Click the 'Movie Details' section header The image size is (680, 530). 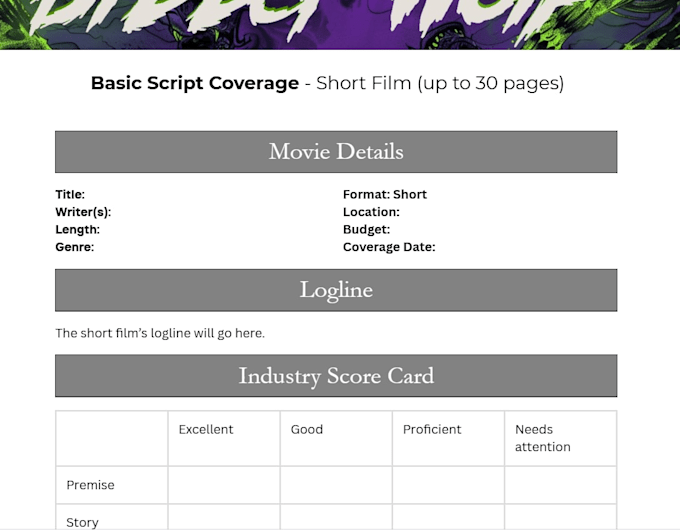pos(336,152)
